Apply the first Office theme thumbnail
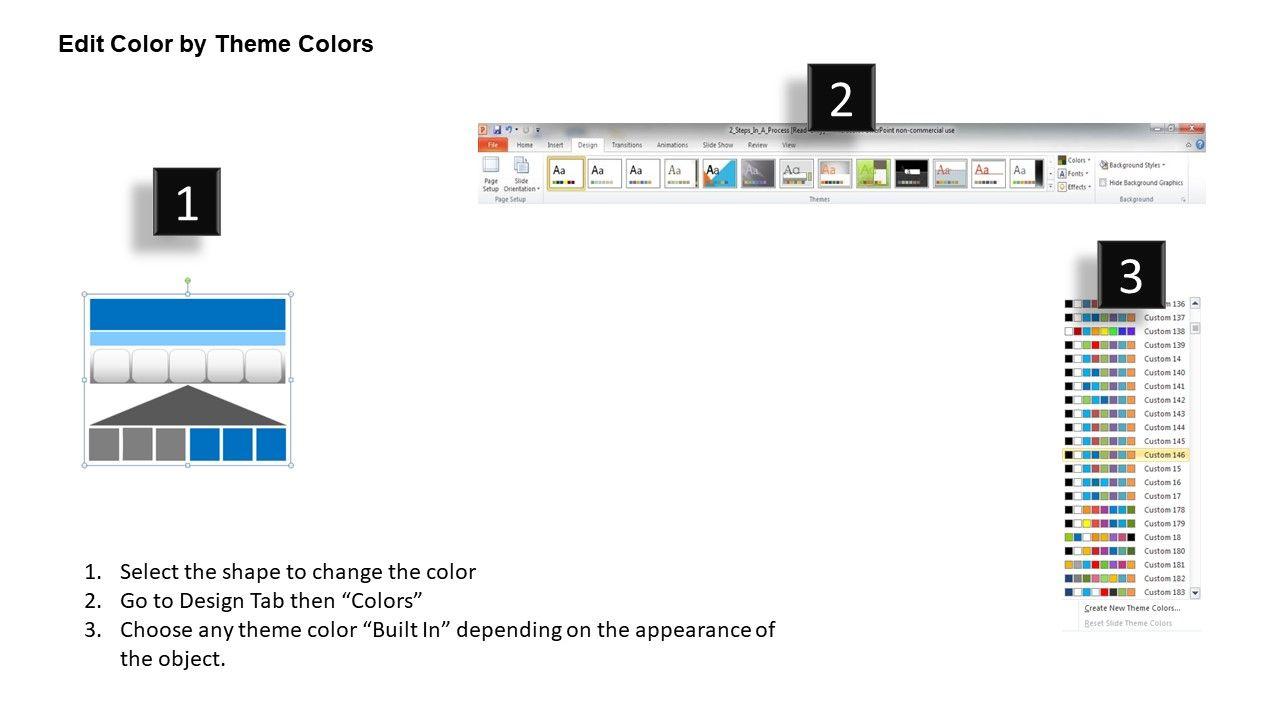The height and width of the screenshot is (720, 1280). (x=566, y=173)
